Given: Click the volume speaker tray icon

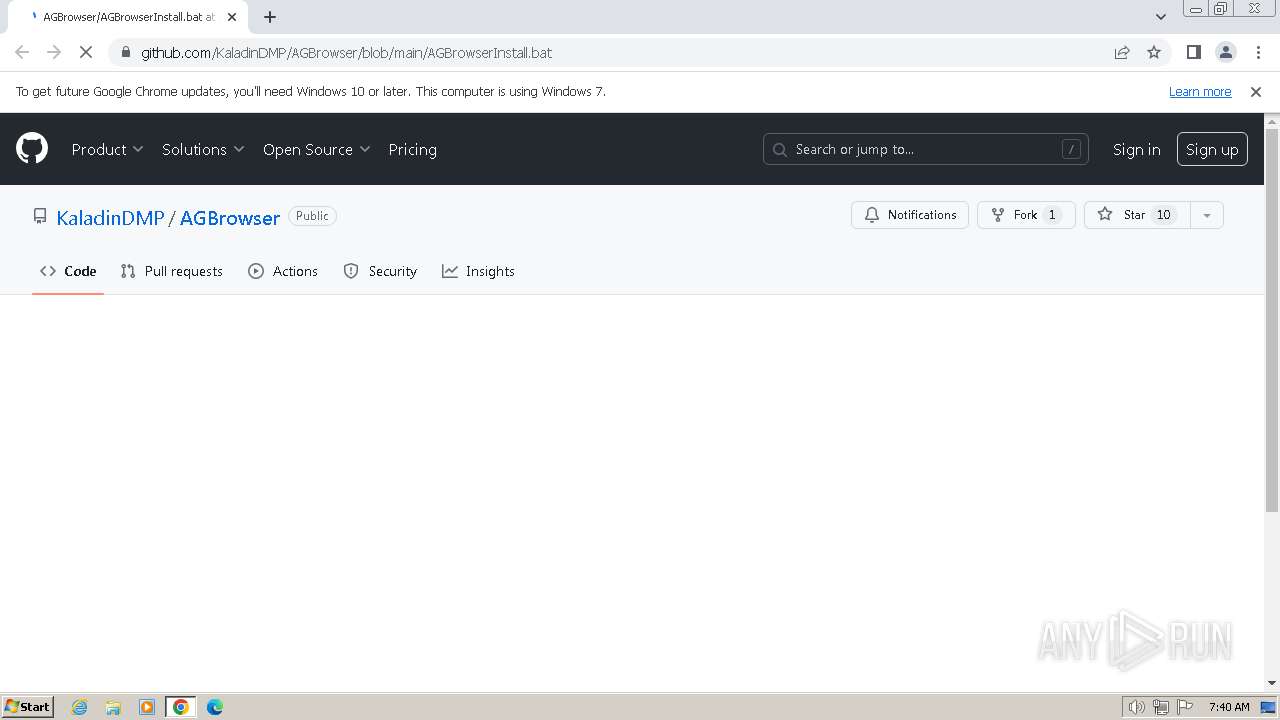Looking at the screenshot, I should tap(1137, 706).
